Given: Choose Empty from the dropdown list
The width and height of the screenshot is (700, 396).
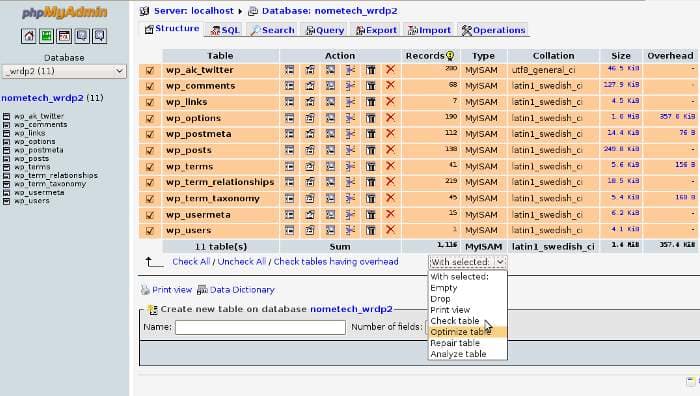Looking at the screenshot, I should [x=467, y=288].
